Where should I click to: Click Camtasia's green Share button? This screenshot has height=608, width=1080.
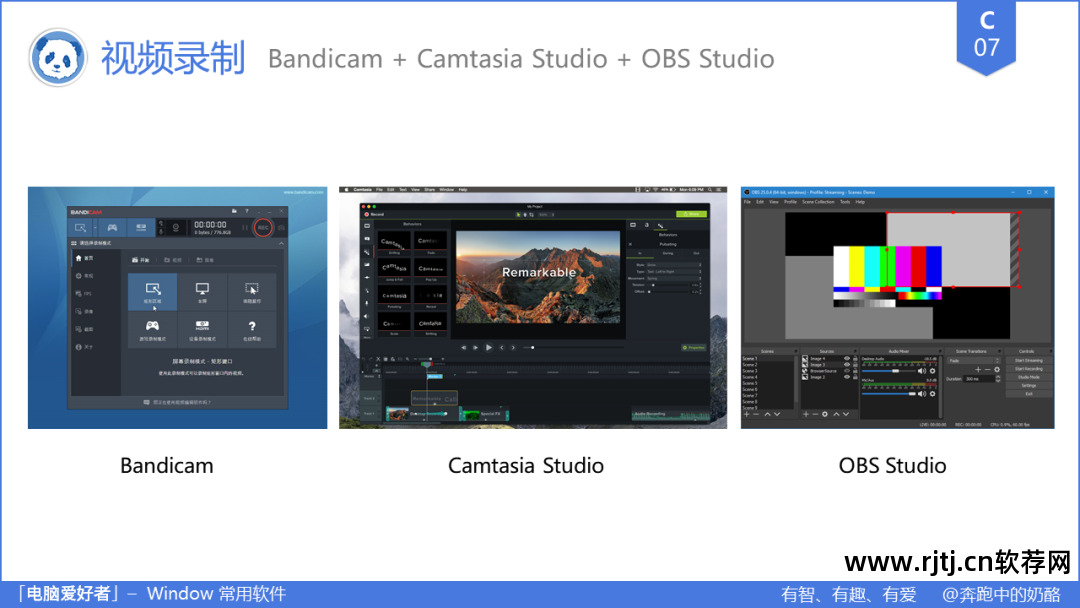point(691,214)
